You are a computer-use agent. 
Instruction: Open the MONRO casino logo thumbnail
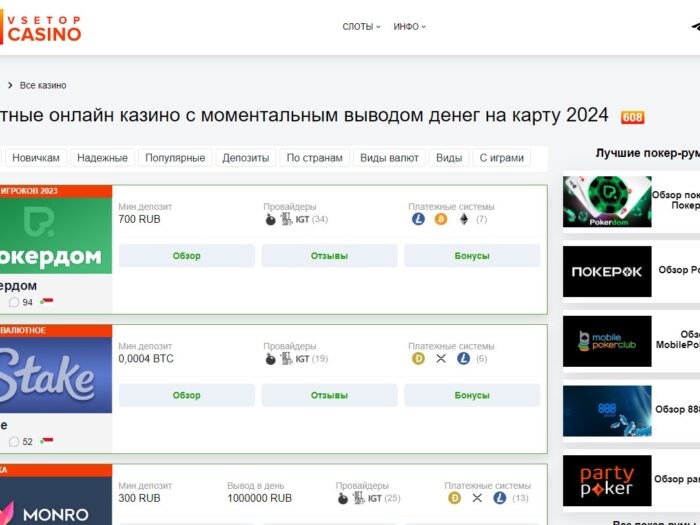point(56,501)
